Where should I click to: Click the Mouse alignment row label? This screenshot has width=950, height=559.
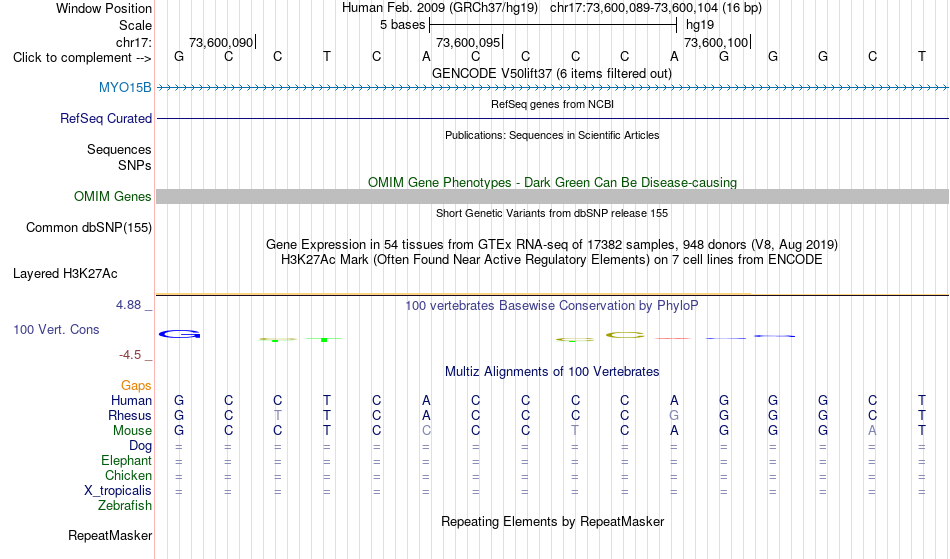(132, 431)
